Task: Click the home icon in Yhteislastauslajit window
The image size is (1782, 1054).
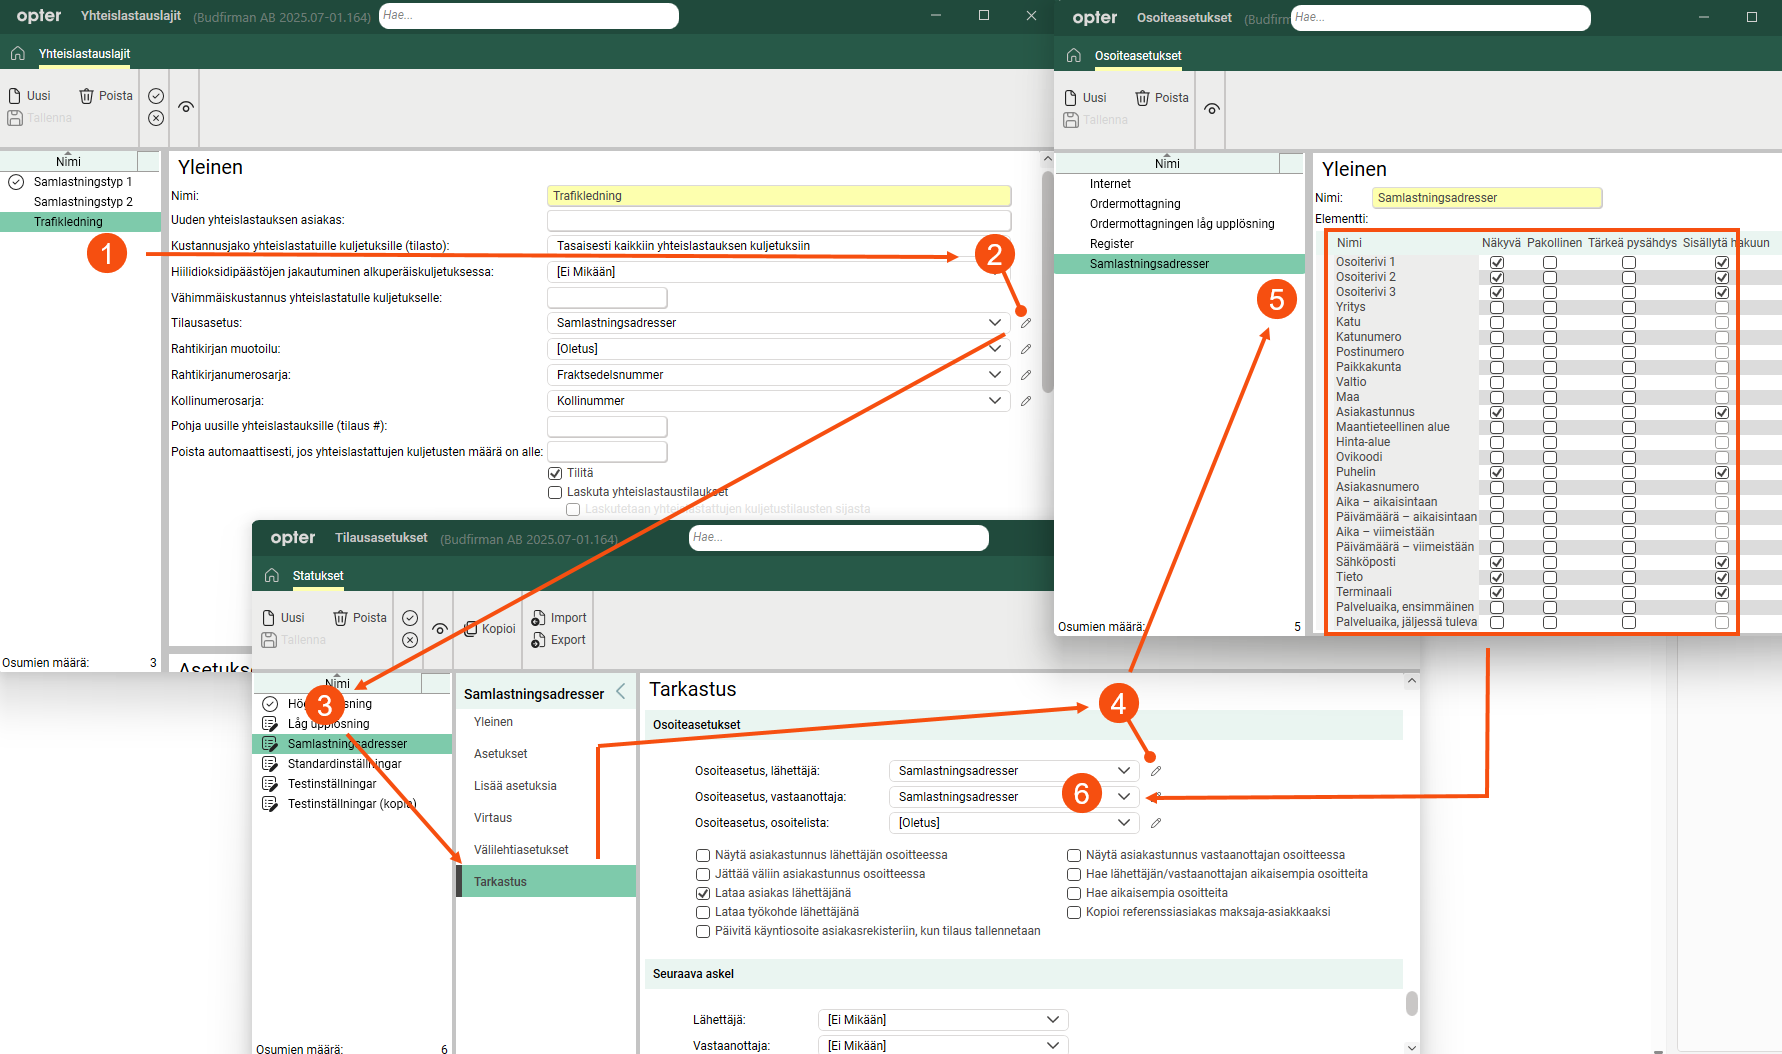Action: pos(18,54)
